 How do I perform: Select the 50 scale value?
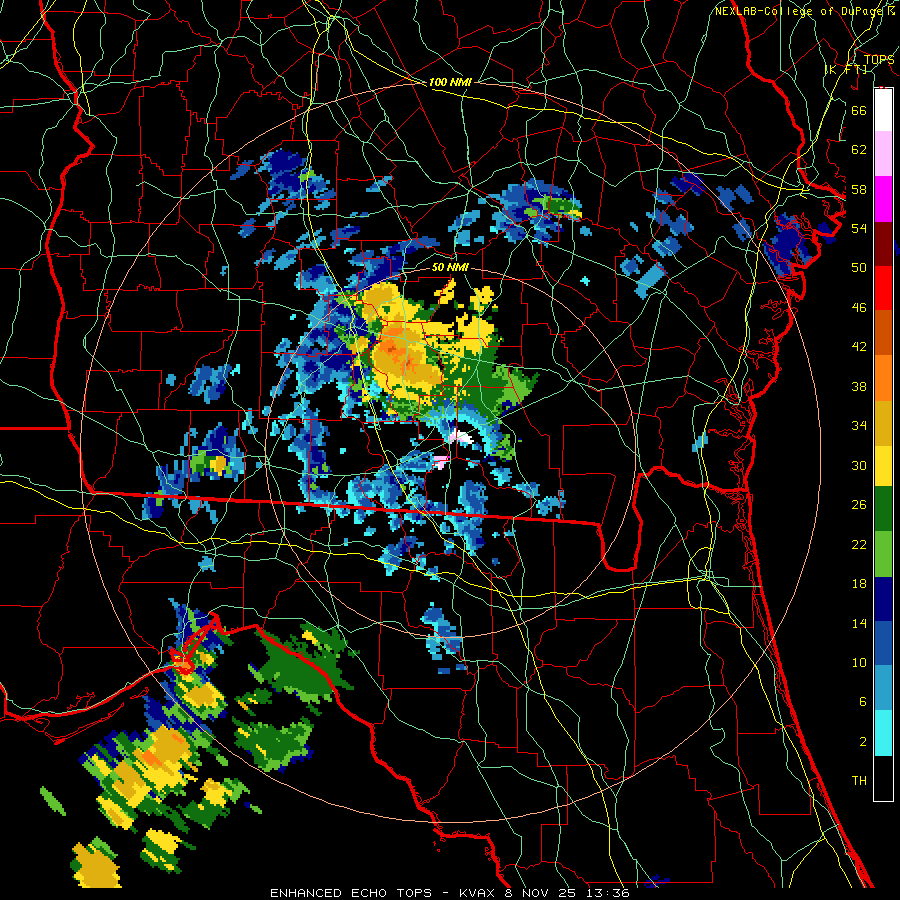click(x=859, y=267)
